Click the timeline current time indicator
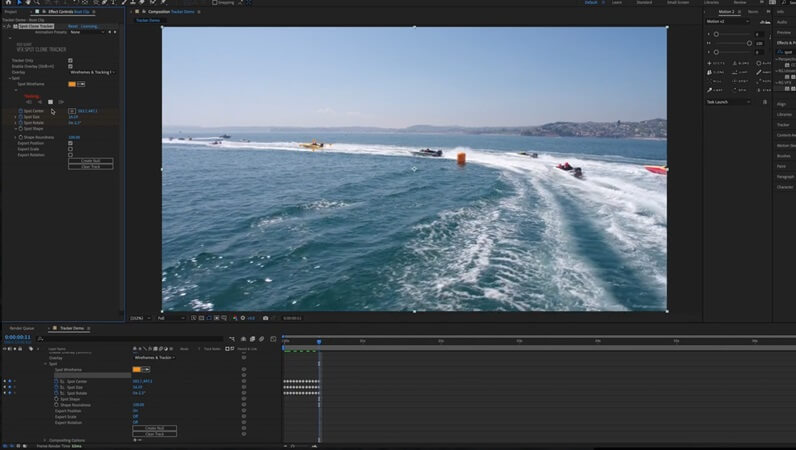The image size is (796, 450). pos(319,342)
